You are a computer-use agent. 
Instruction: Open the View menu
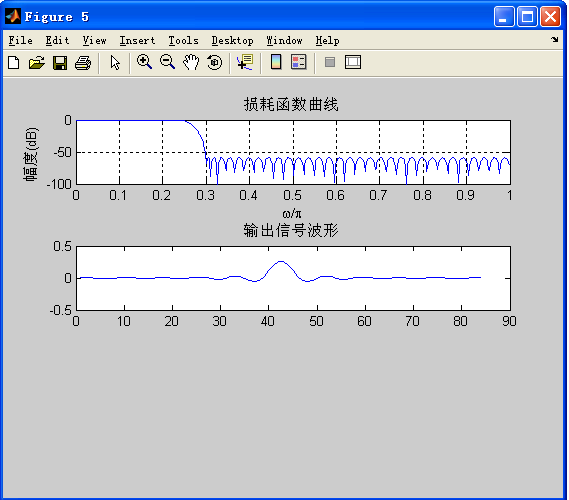[x=94, y=41]
